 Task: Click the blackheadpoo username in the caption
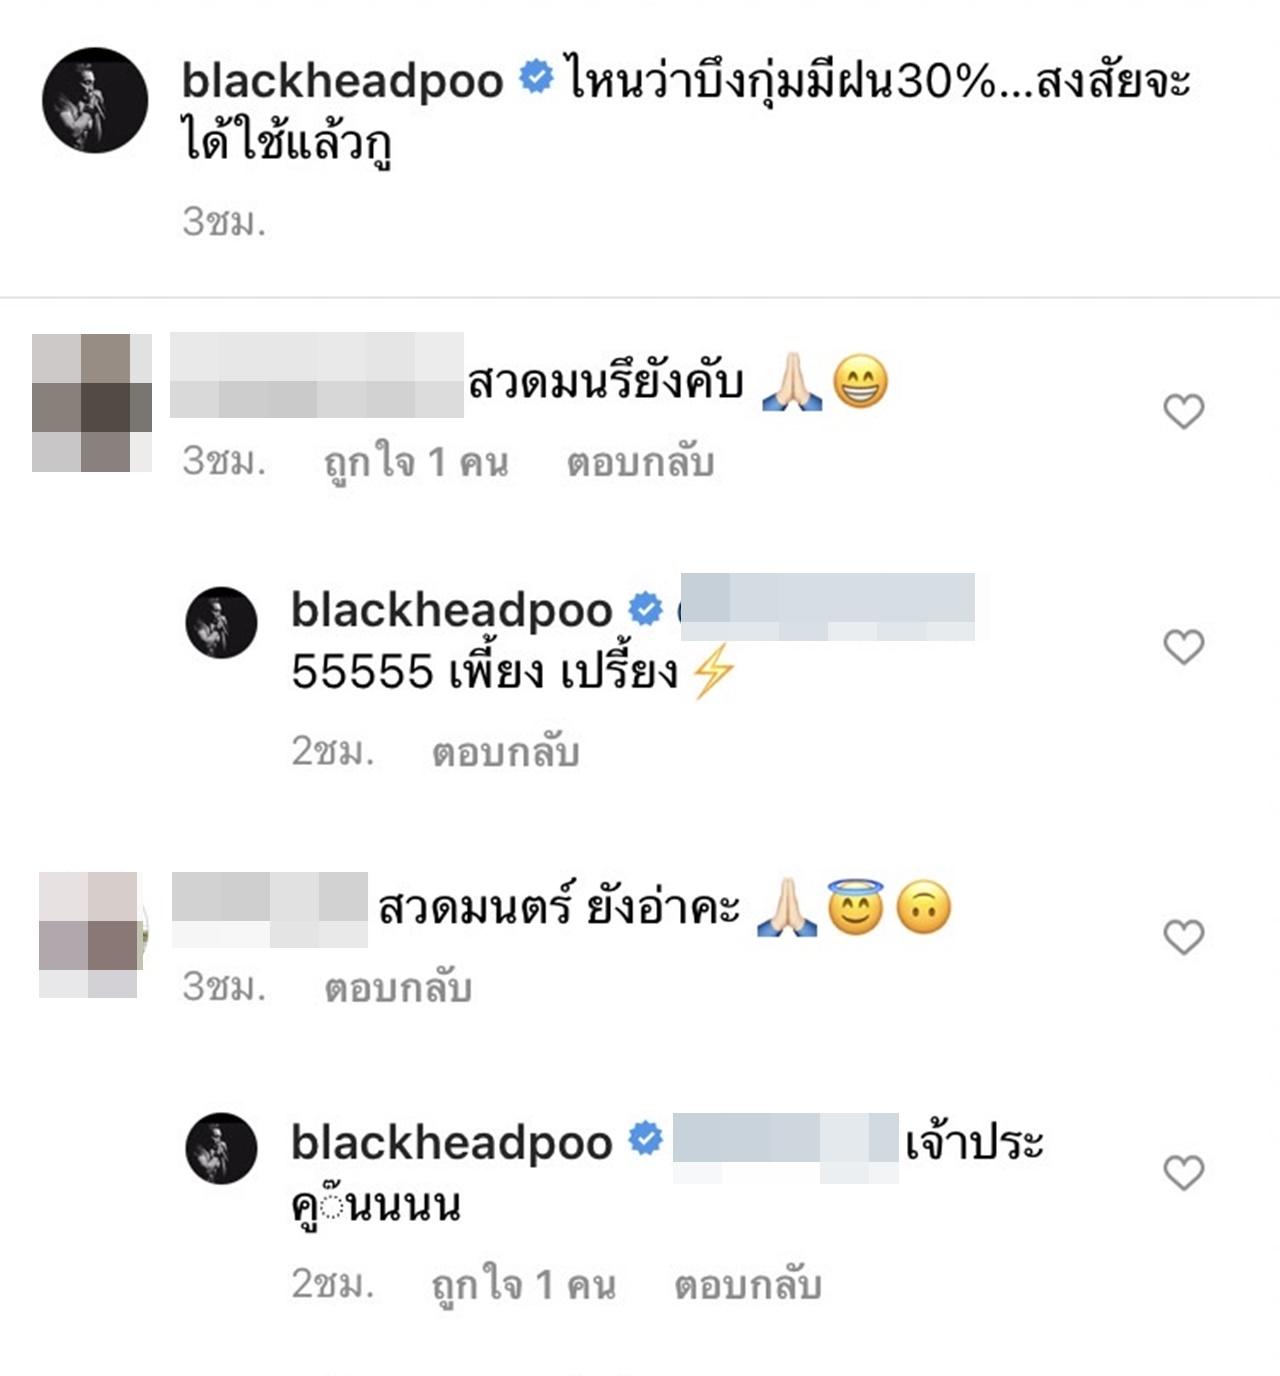point(342,81)
